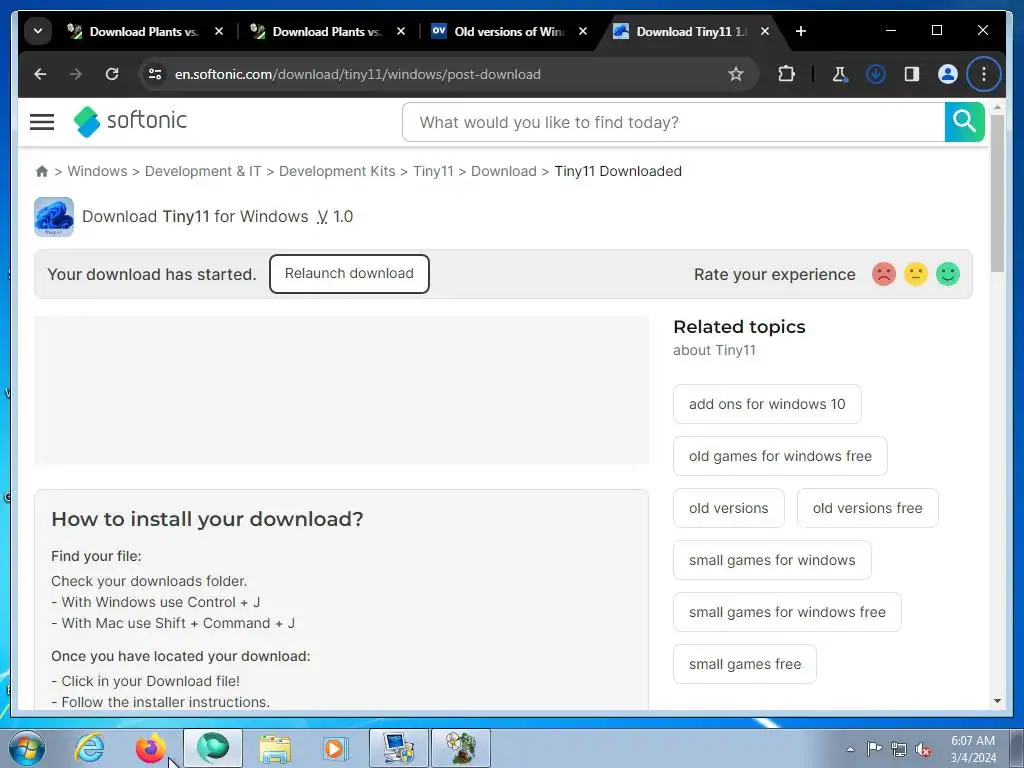This screenshot has height=768, width=1024.
Task: Click the muted volume tray icon
Action: pyautogui.click(x=923, y=749)
